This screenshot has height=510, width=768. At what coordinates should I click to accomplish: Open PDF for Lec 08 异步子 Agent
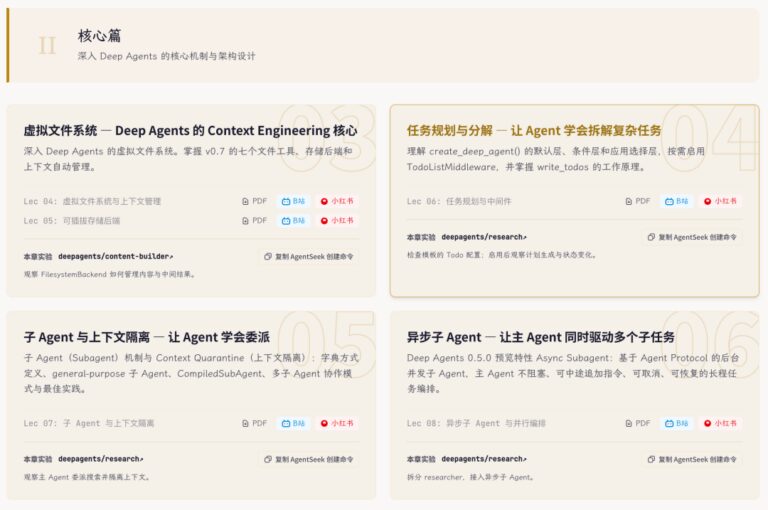pos(638,423)
